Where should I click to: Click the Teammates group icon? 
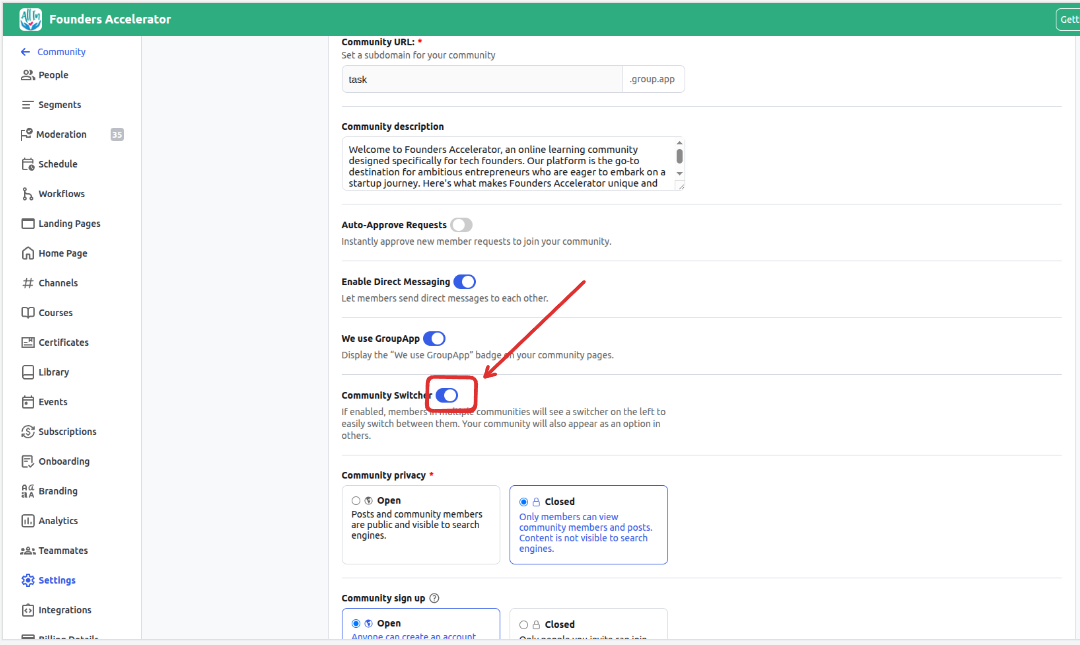point(28,551)
